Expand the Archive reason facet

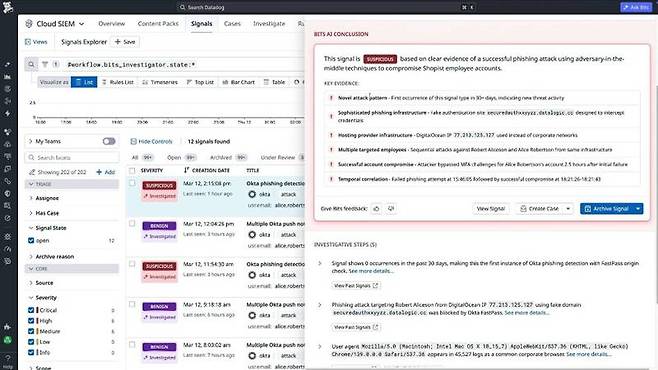point(31,256)
